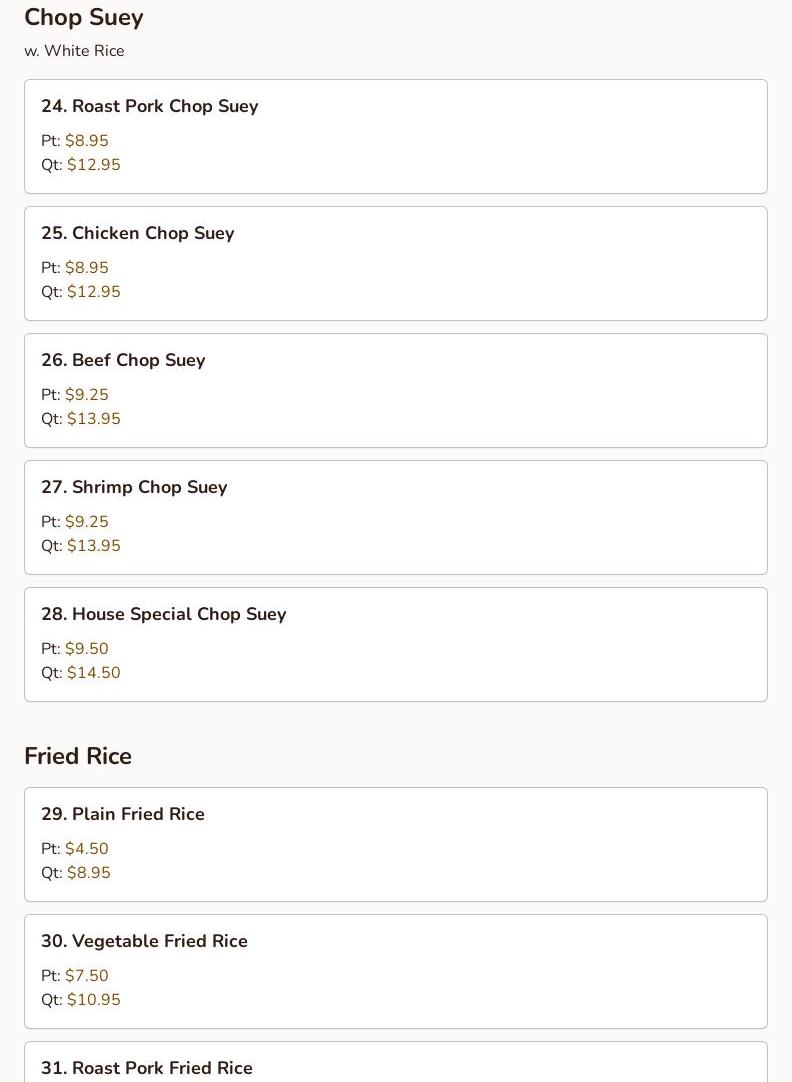Click Roast Pork Chop Suey pint price $8.95
Image resolution: width=792 pixels, height=1082 pixels.
pos(87,140)
